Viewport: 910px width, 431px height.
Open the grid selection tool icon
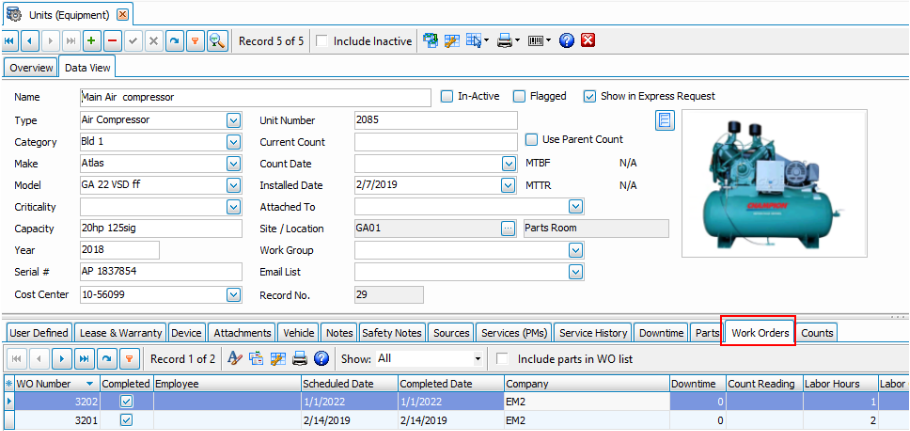[x=474, y=41]
